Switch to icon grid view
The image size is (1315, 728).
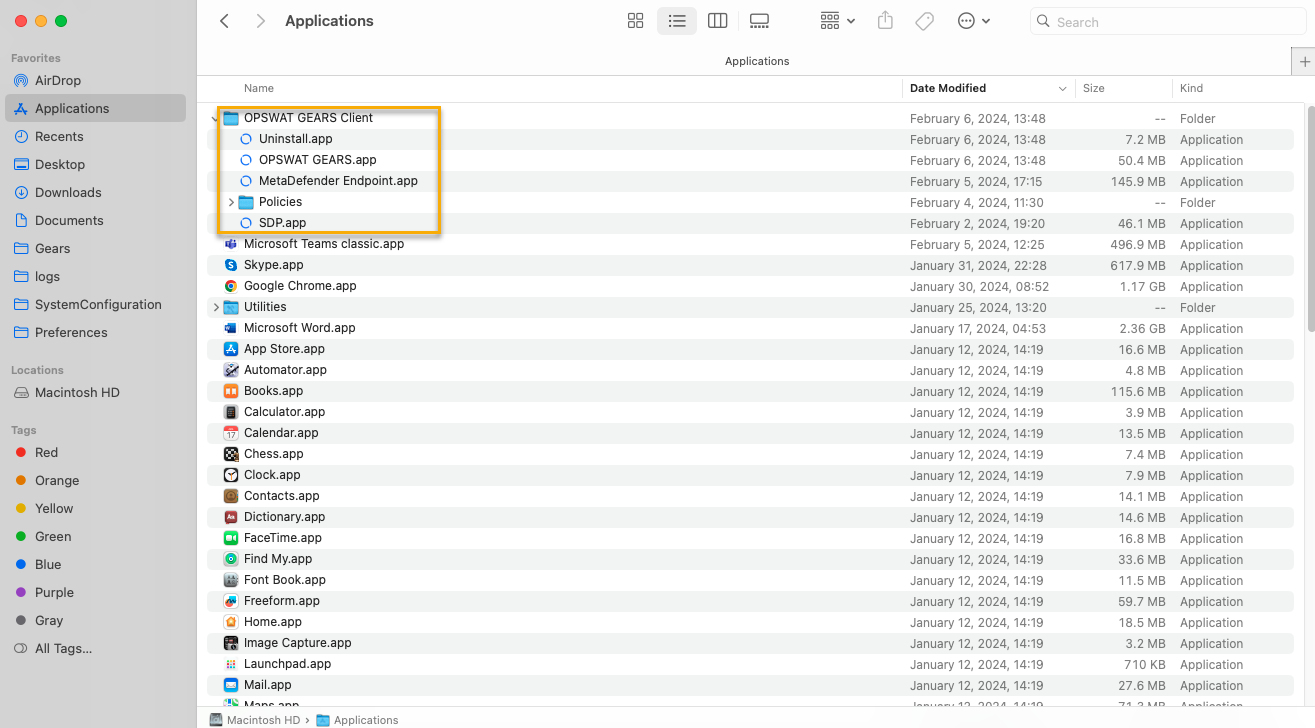(x=635, y=21)
